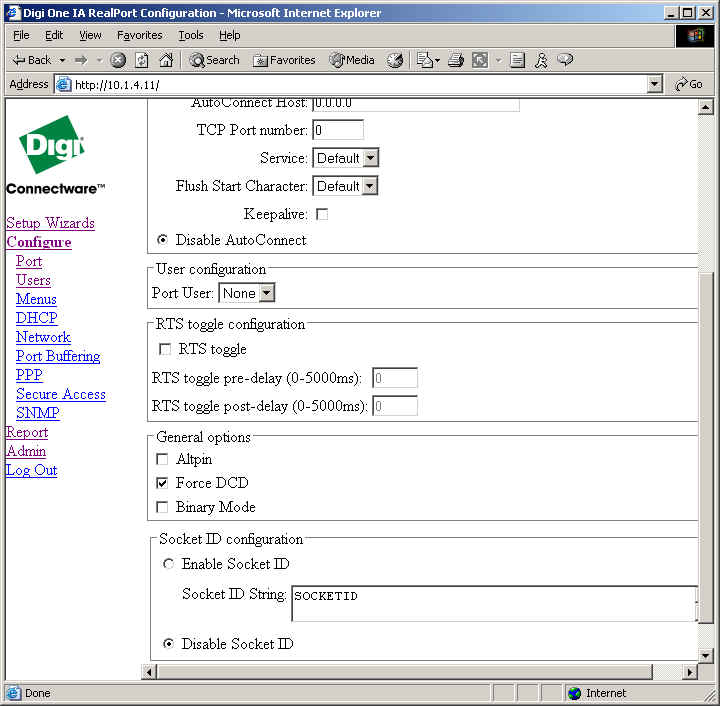Click the Print toolbar icon
This screenshot has width=720, height=706.
(455, 60)
